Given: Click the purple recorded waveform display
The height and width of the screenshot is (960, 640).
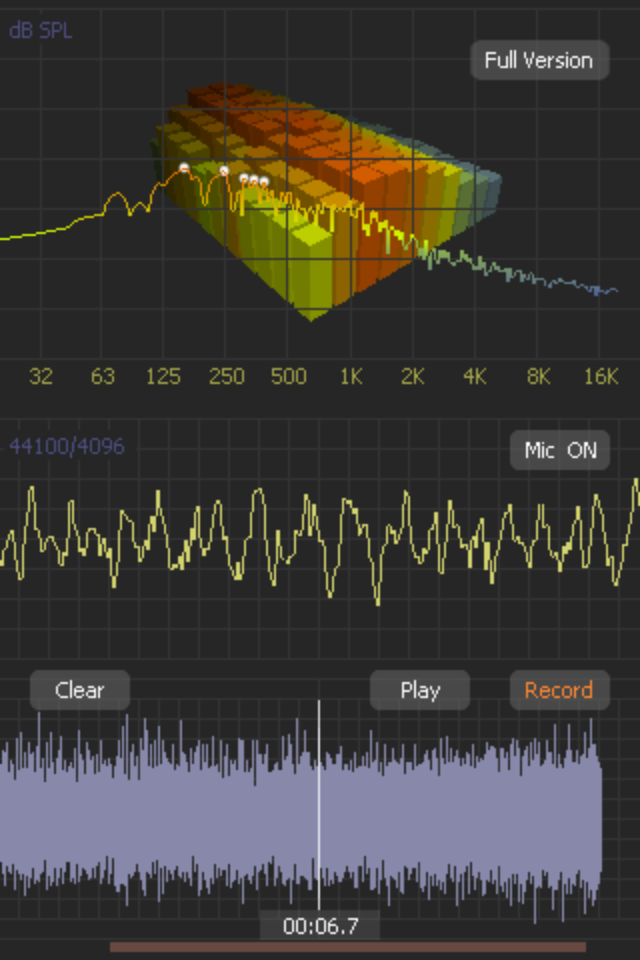Looking at the screenshot, I should (300, 817).
